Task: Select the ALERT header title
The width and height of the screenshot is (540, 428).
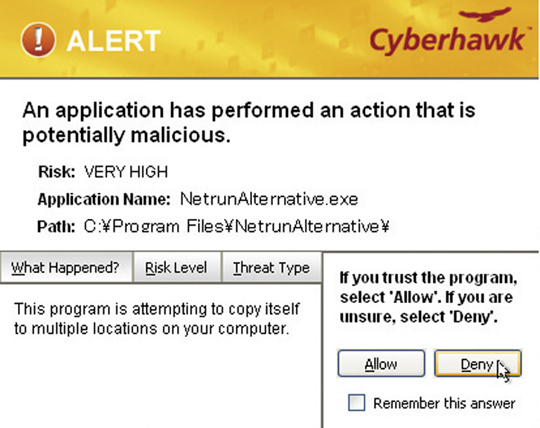Action: click(114, 41)
